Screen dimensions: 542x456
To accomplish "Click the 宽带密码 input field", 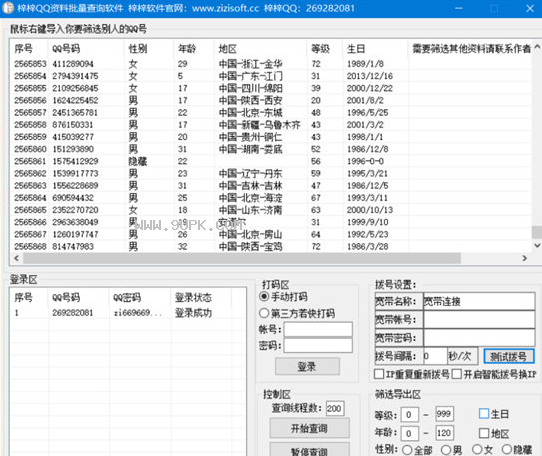I will point(479,338).
